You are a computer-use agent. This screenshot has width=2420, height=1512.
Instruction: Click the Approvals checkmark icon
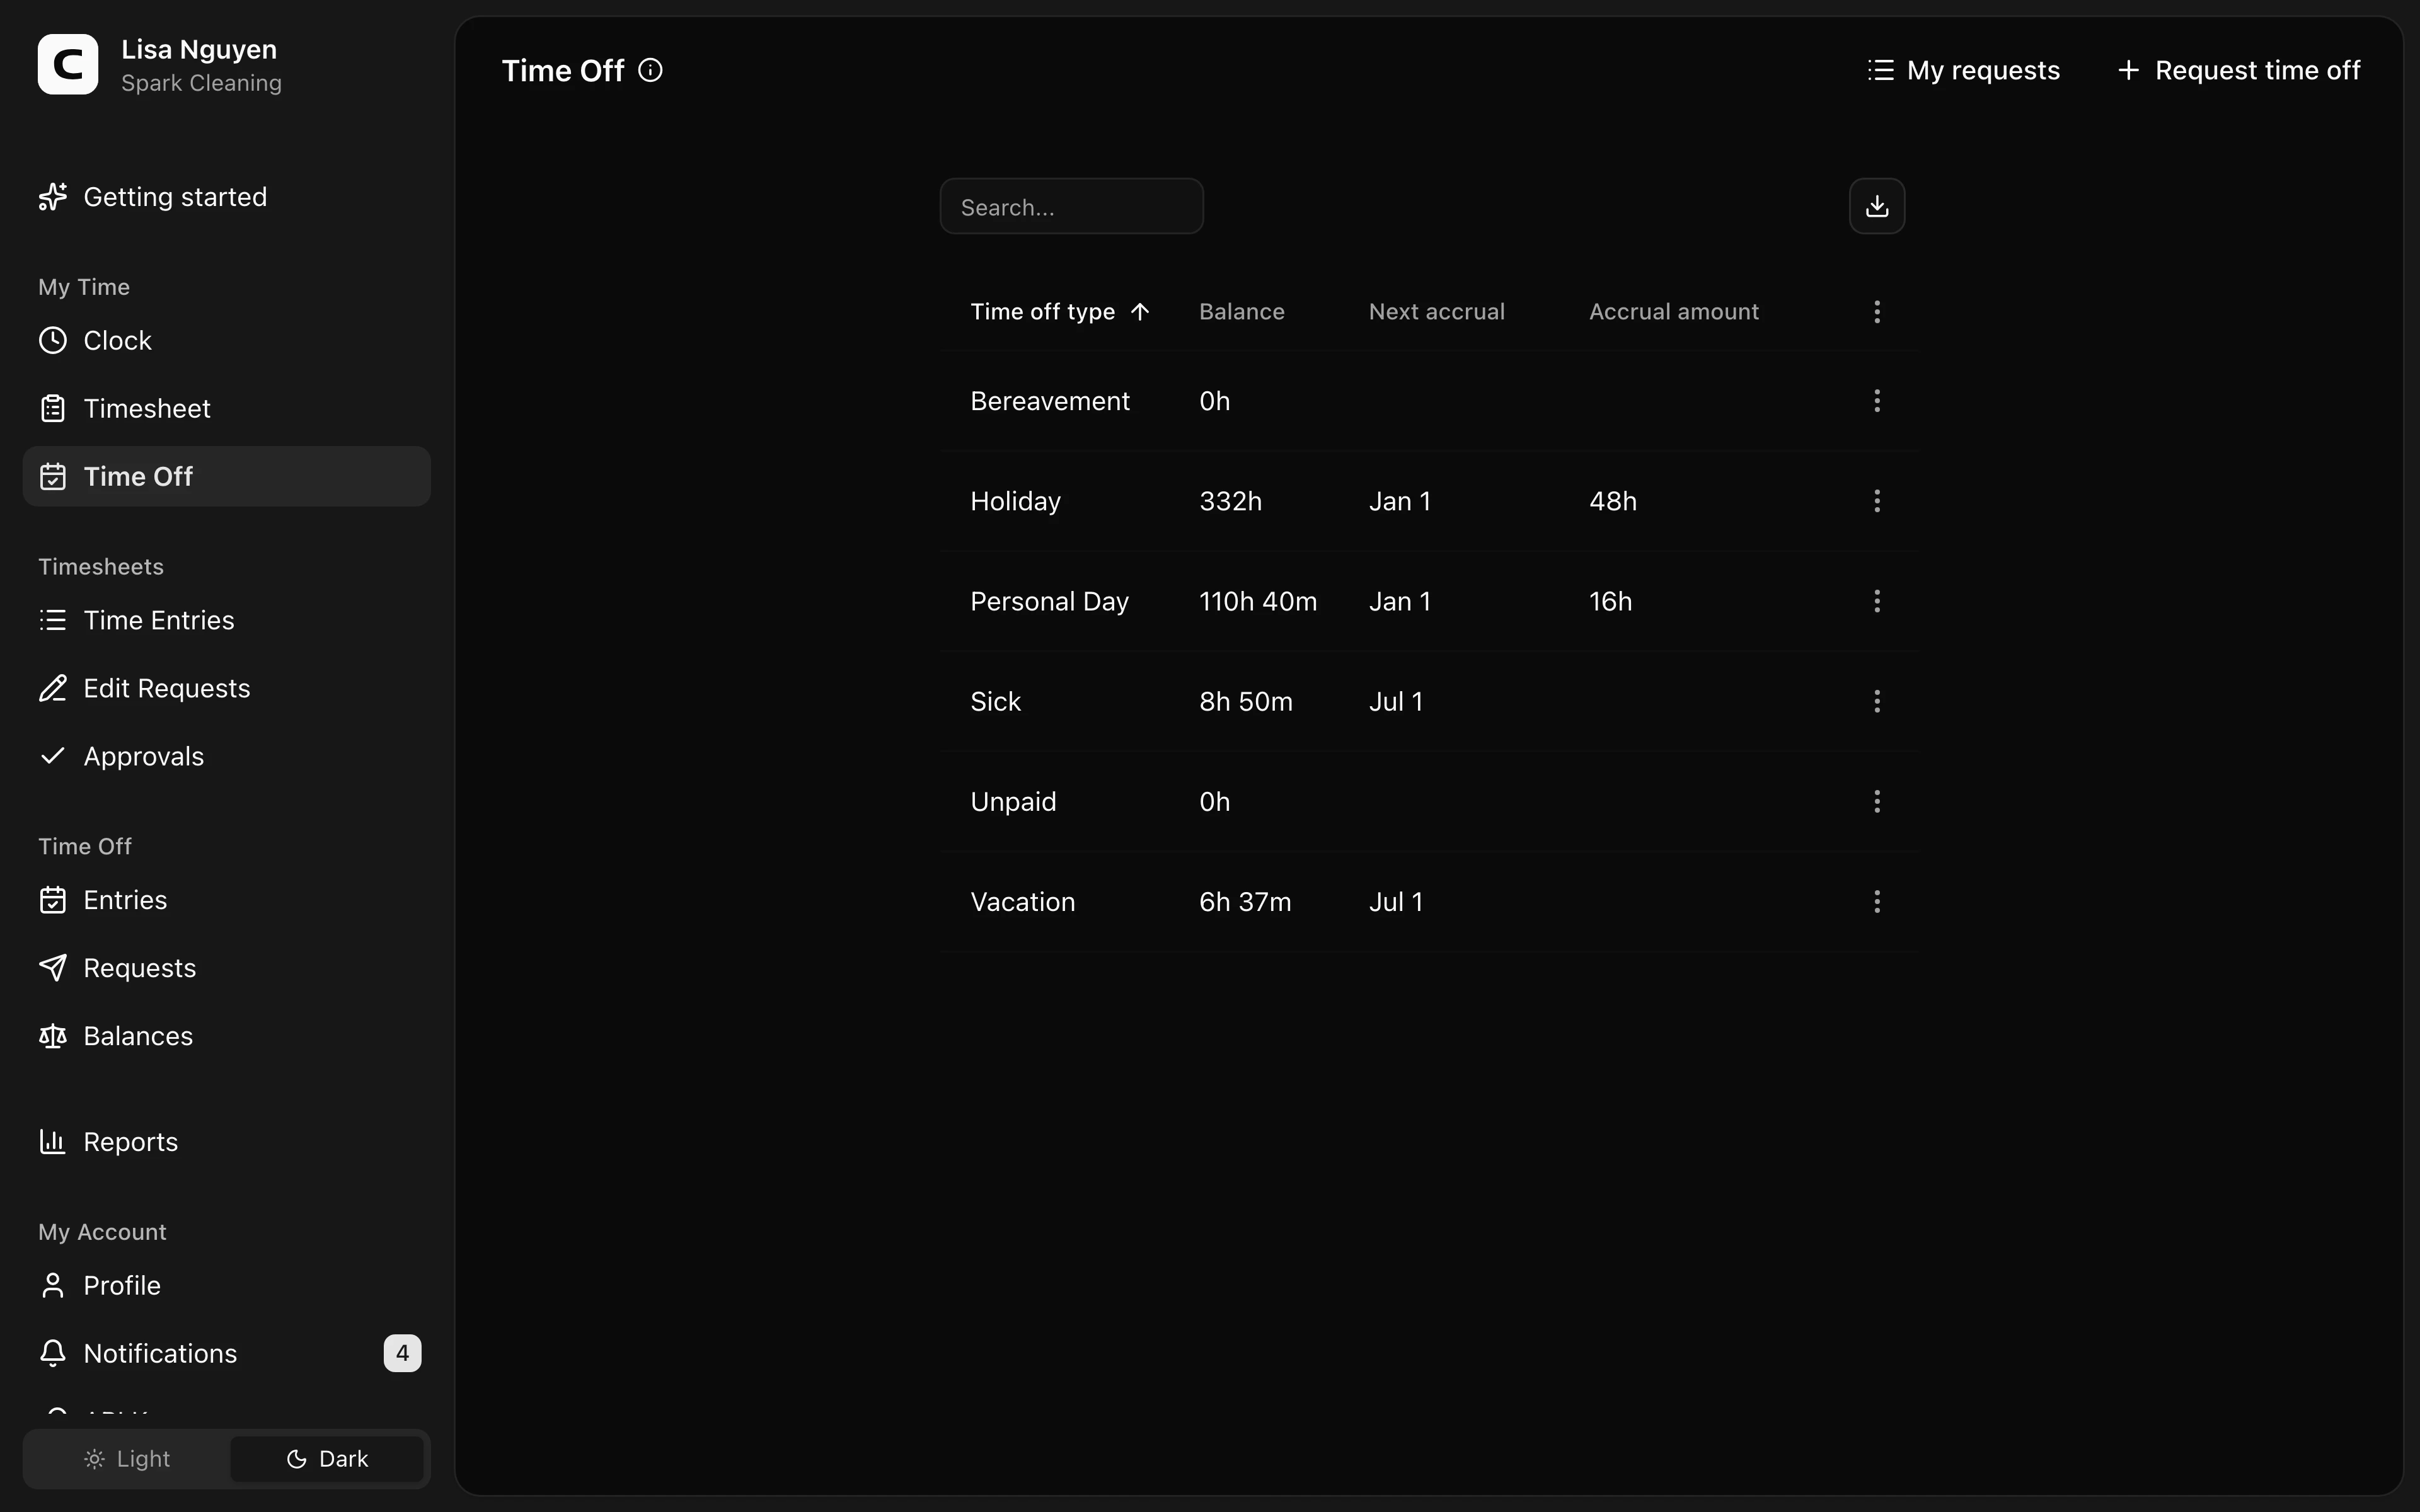point(53,756)
